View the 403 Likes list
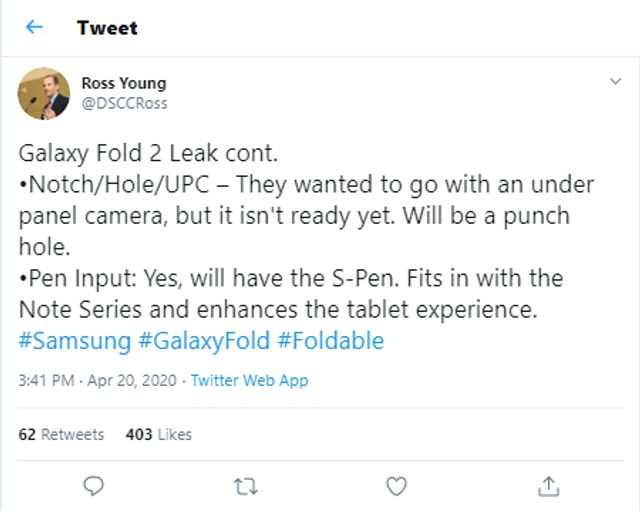Viewport: 640px width, 511px height. point(159,434)
